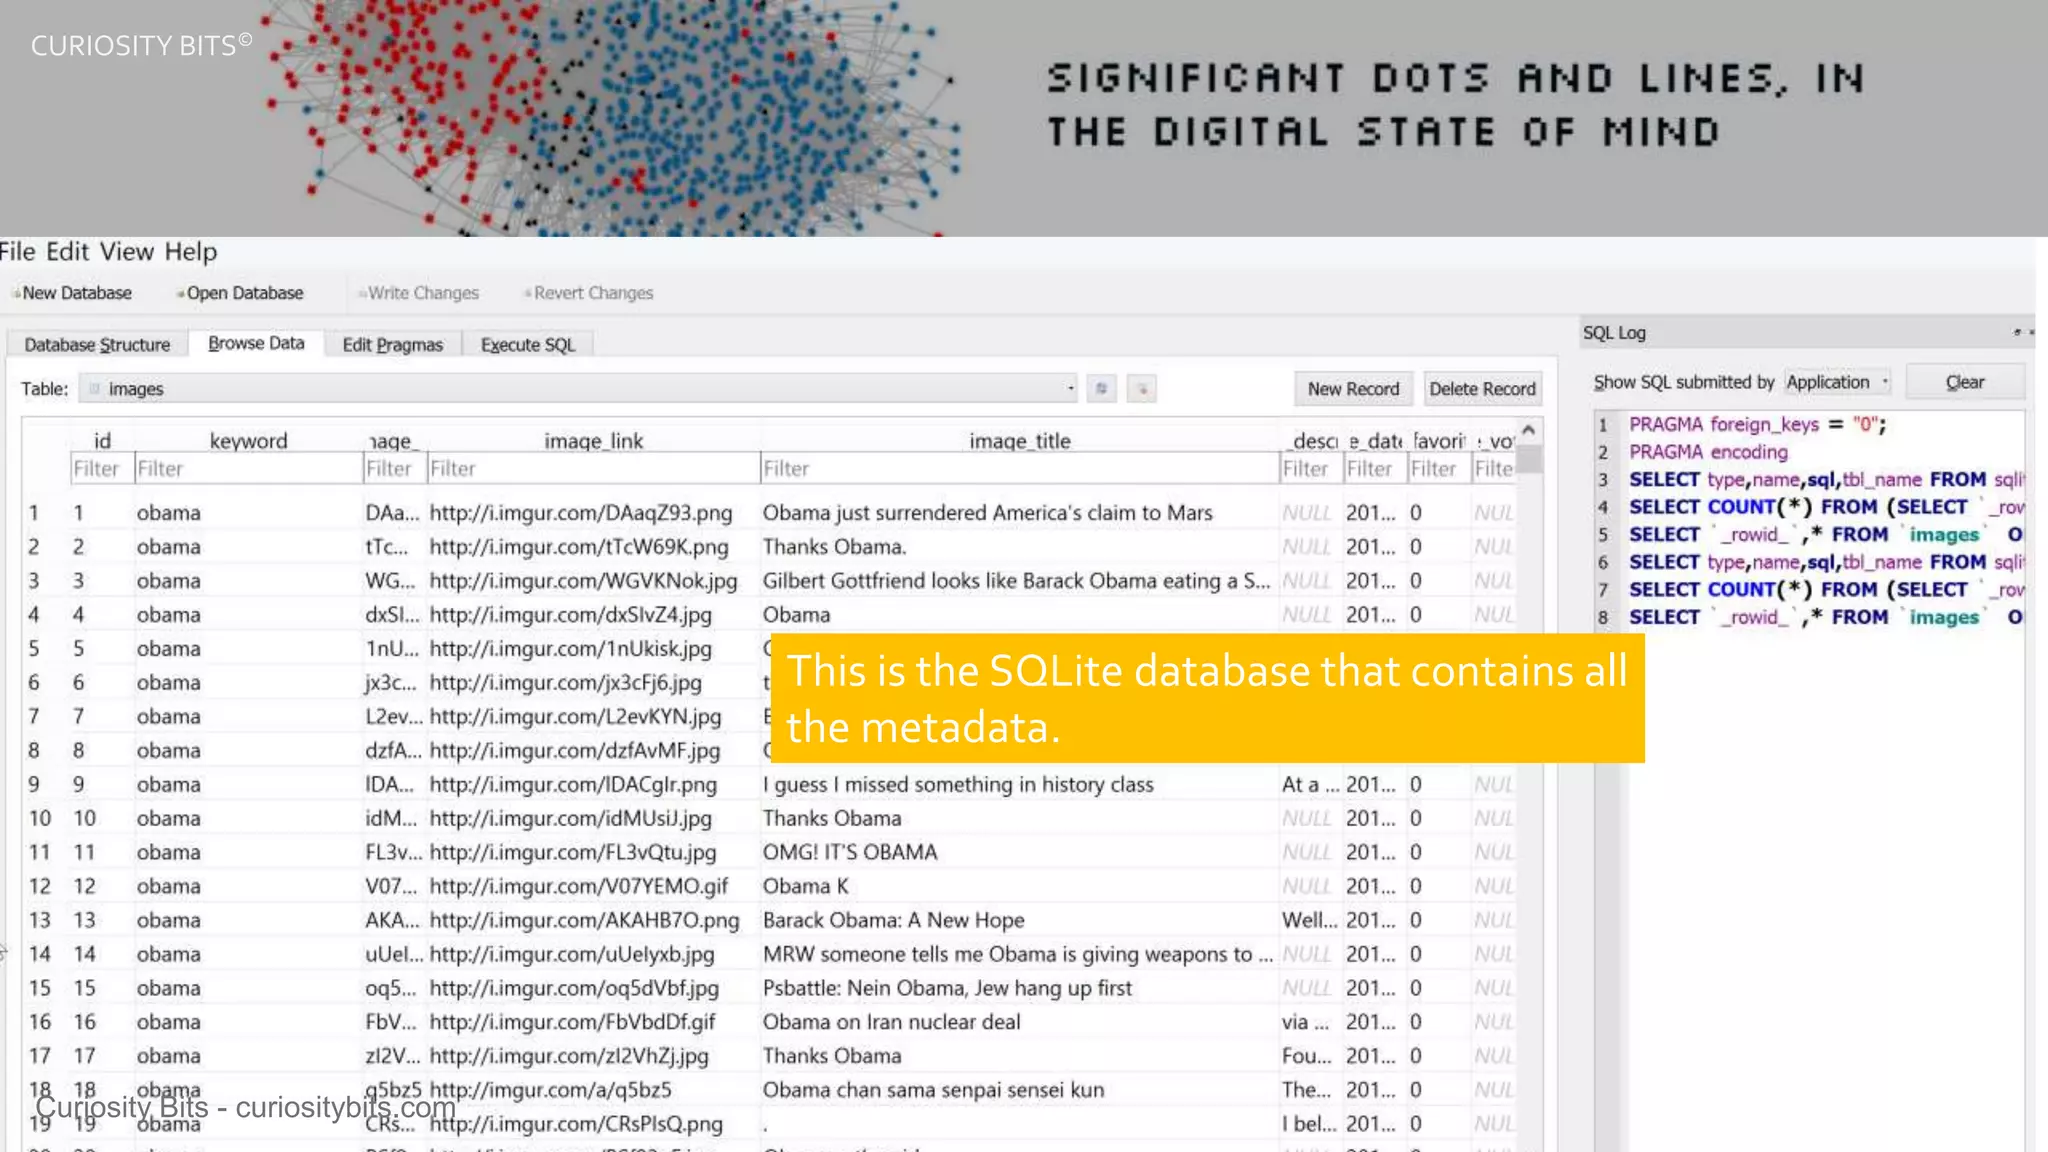Screen dimensions: 2048x1152
Task: Select the description cell 'Well...' in row 13
Action: click(1309, 920)
